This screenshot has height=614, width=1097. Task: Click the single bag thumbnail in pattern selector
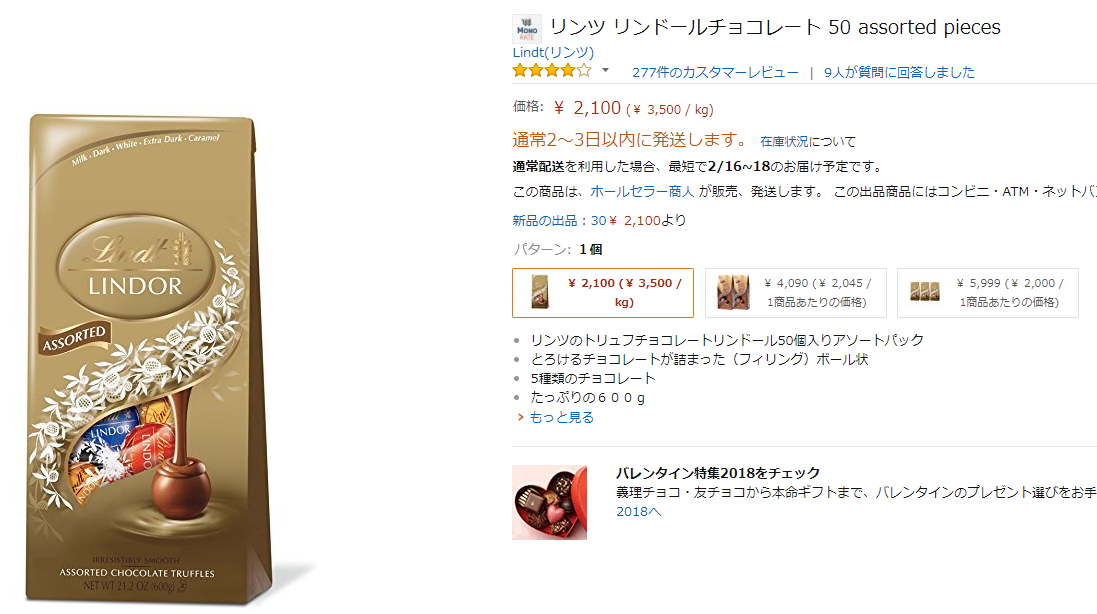(x=539, y=292)
